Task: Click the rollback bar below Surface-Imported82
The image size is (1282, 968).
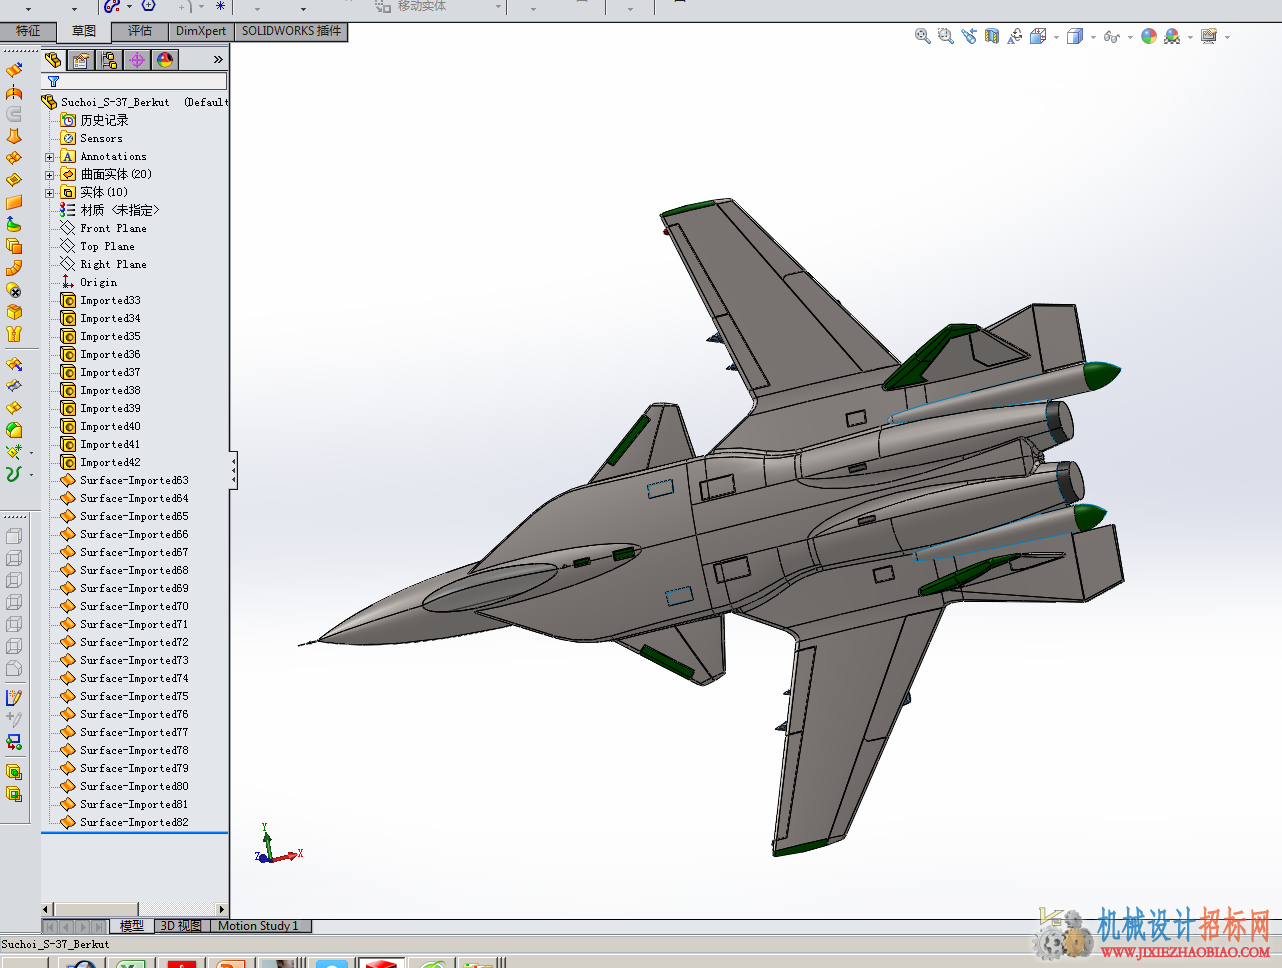Action: [134, 833]
